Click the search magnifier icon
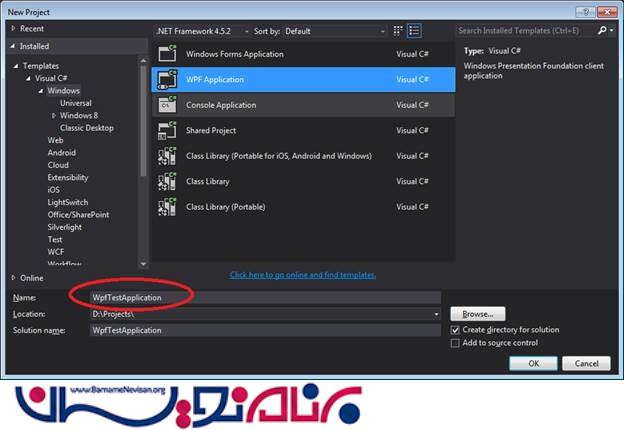The height and width of the screenshot is (430, 624). pos(602,30)
